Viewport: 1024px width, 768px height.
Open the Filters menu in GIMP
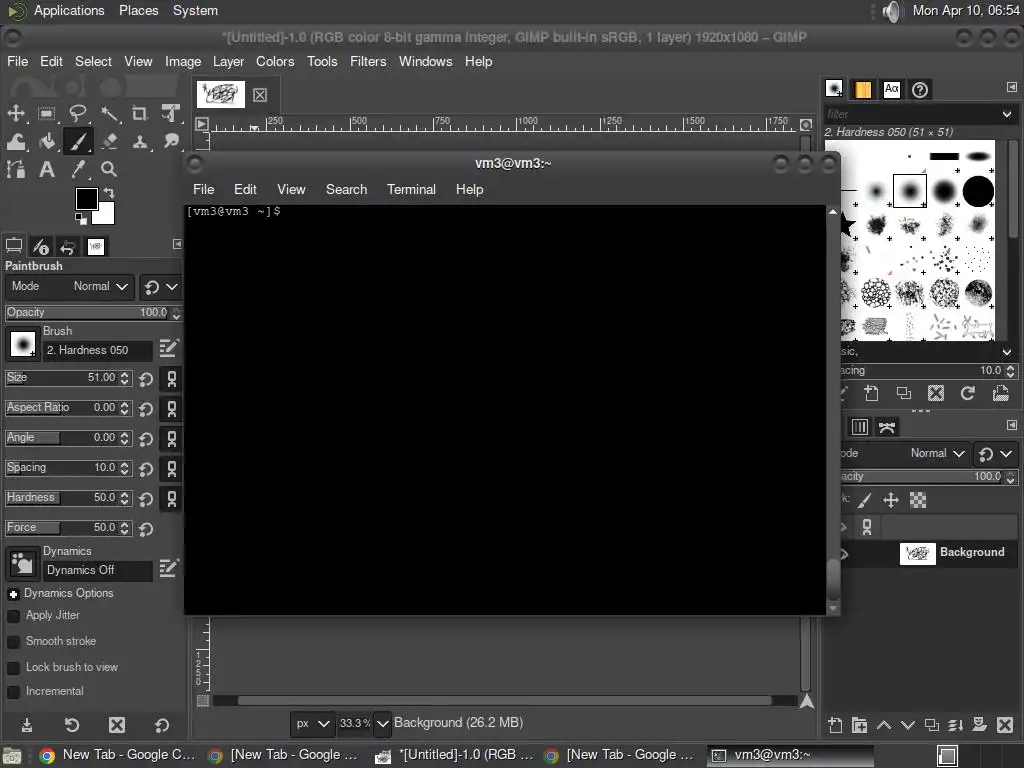click(368, 61)
